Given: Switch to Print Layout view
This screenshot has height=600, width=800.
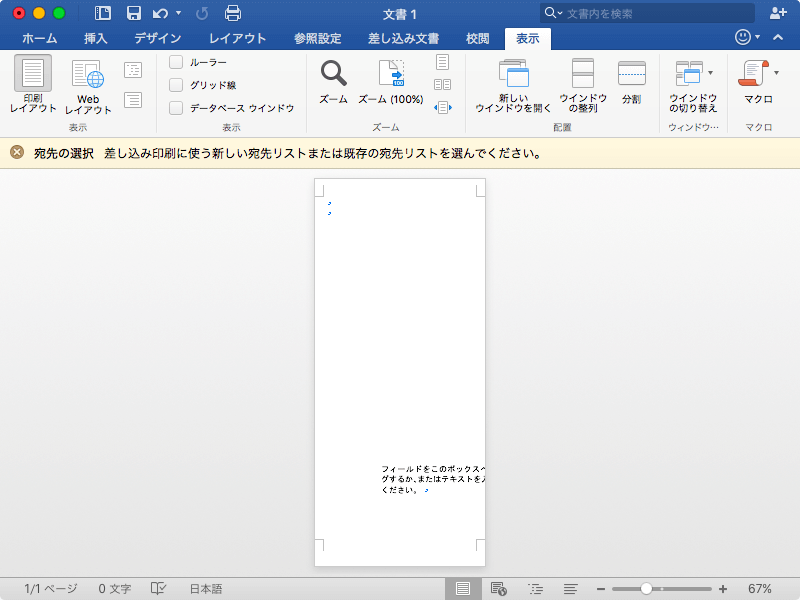Looking at the screenshot, I should (x=33, y=84).
